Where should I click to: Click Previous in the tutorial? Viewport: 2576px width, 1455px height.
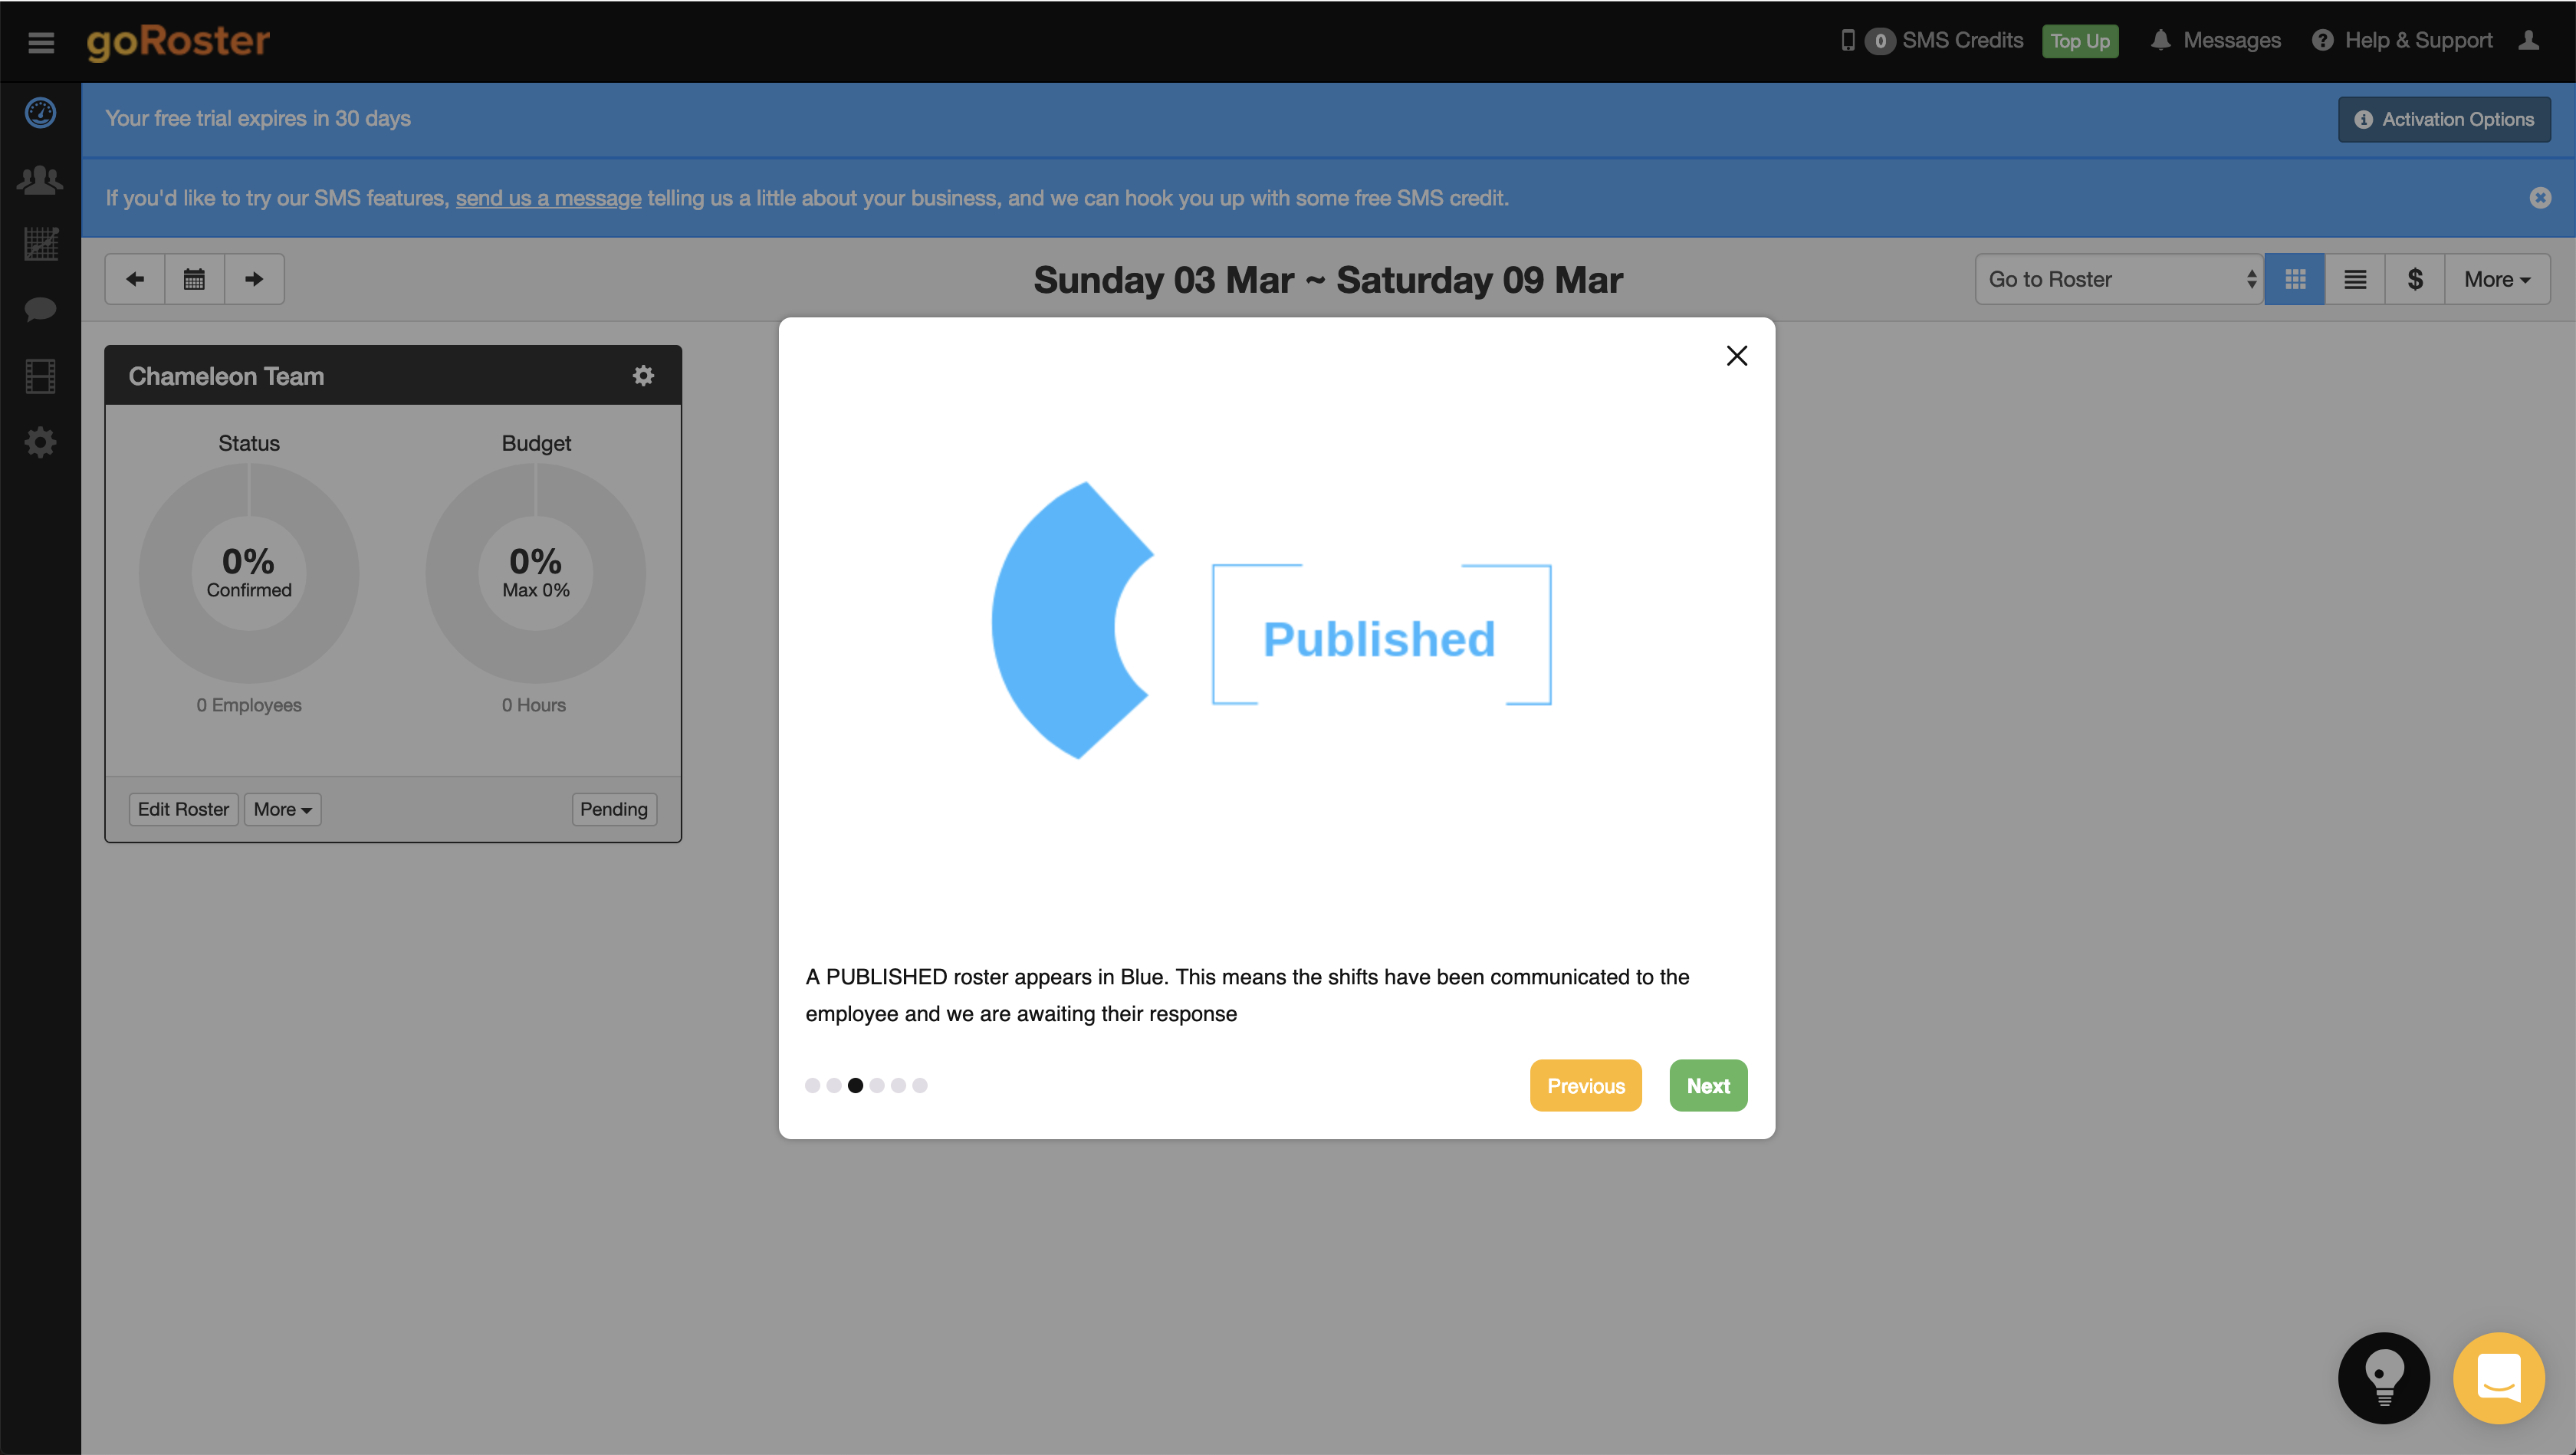[x=1586, y=1085]
